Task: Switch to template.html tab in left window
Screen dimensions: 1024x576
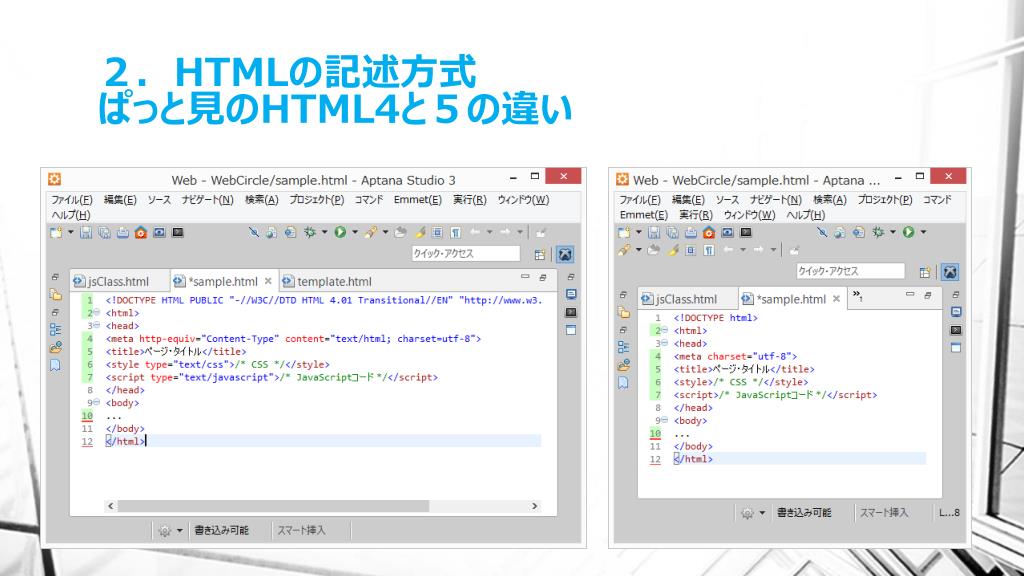Action: [327, 281]
